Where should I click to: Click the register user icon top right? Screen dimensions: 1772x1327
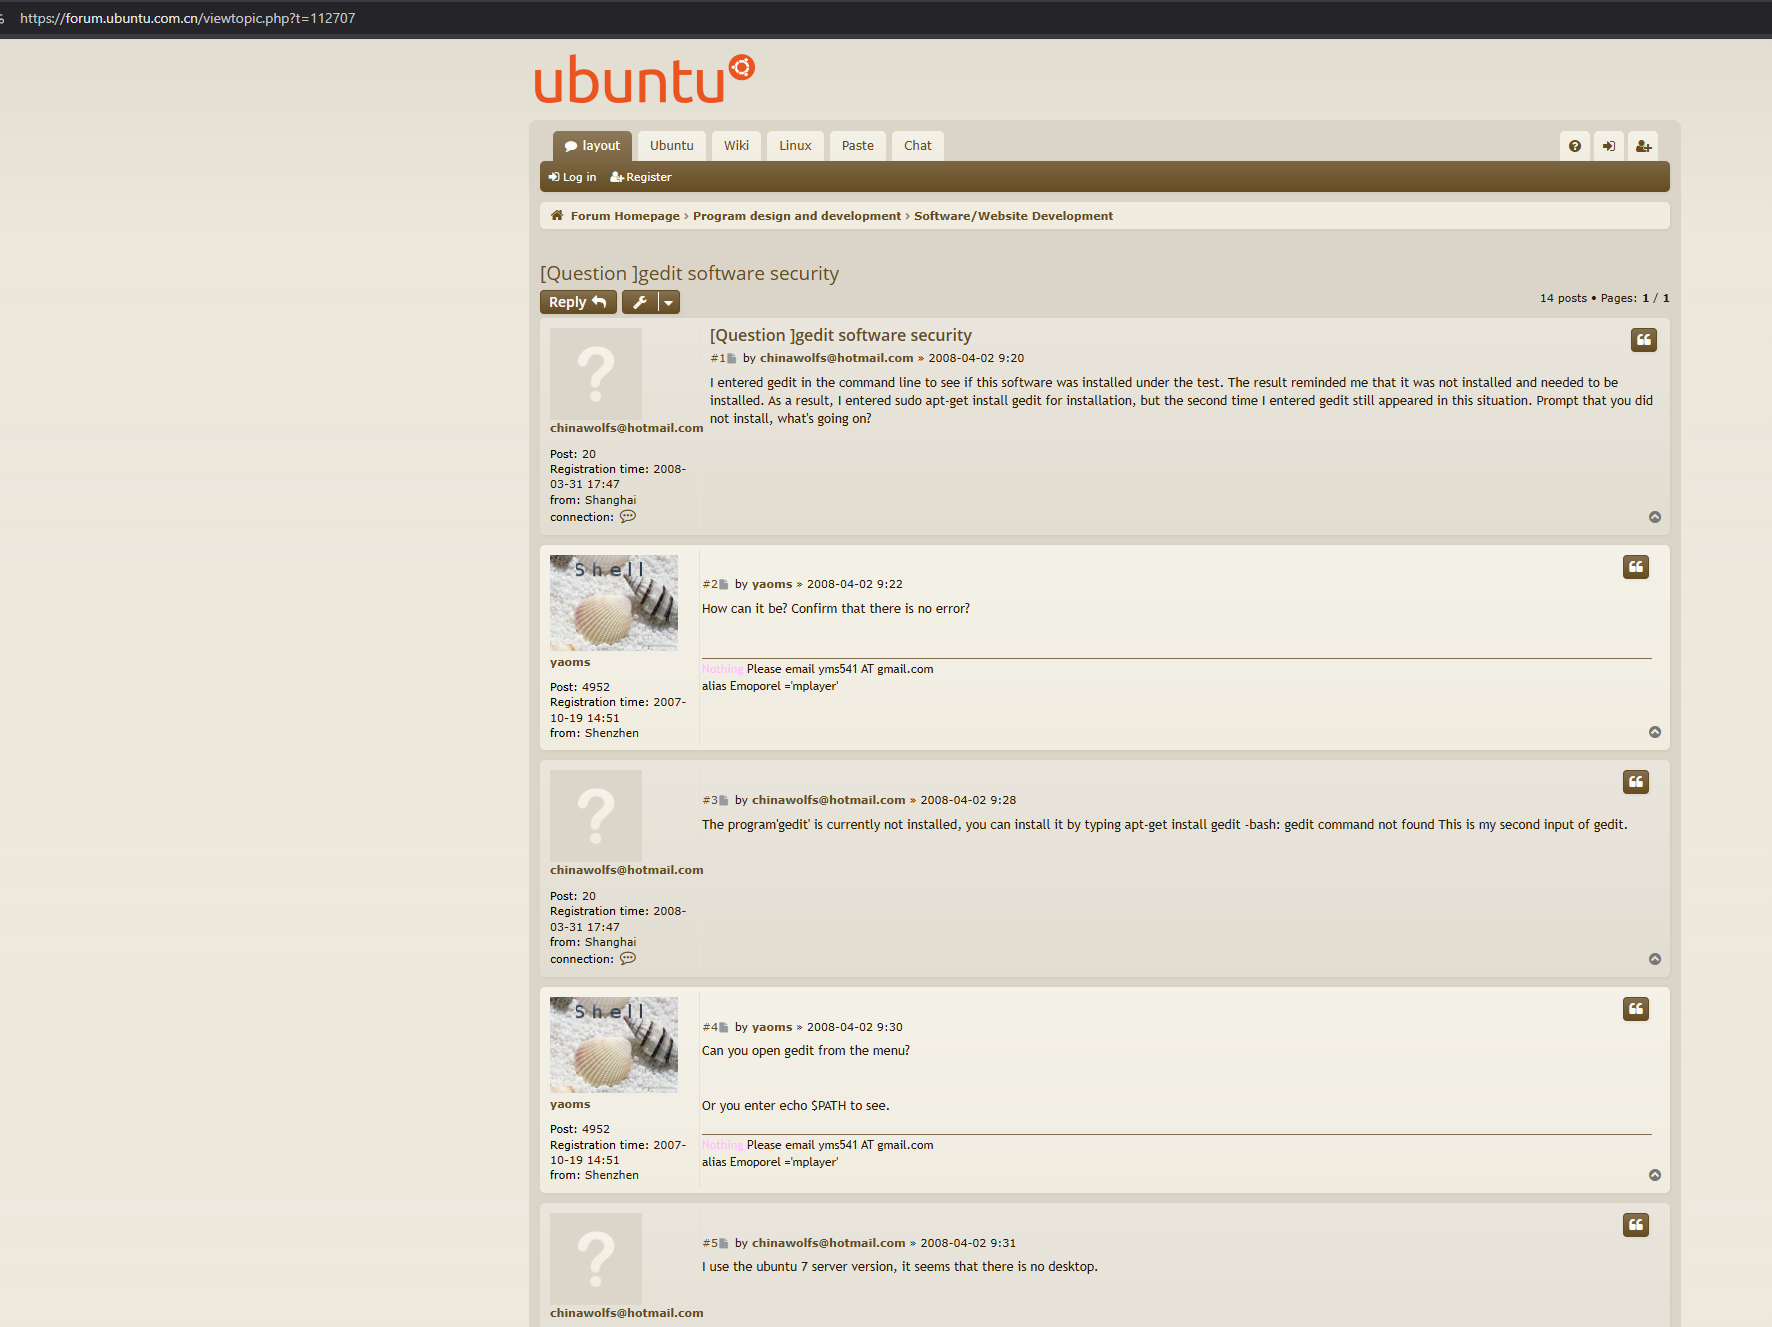point(1643,146)
